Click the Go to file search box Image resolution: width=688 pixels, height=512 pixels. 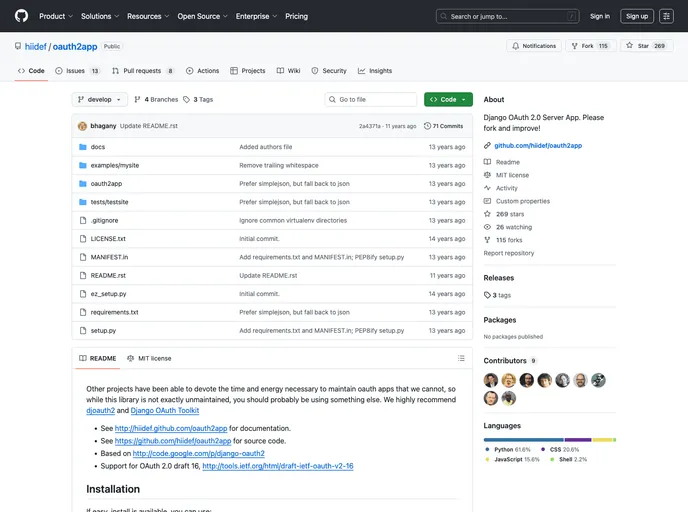(x=371, y=100)
